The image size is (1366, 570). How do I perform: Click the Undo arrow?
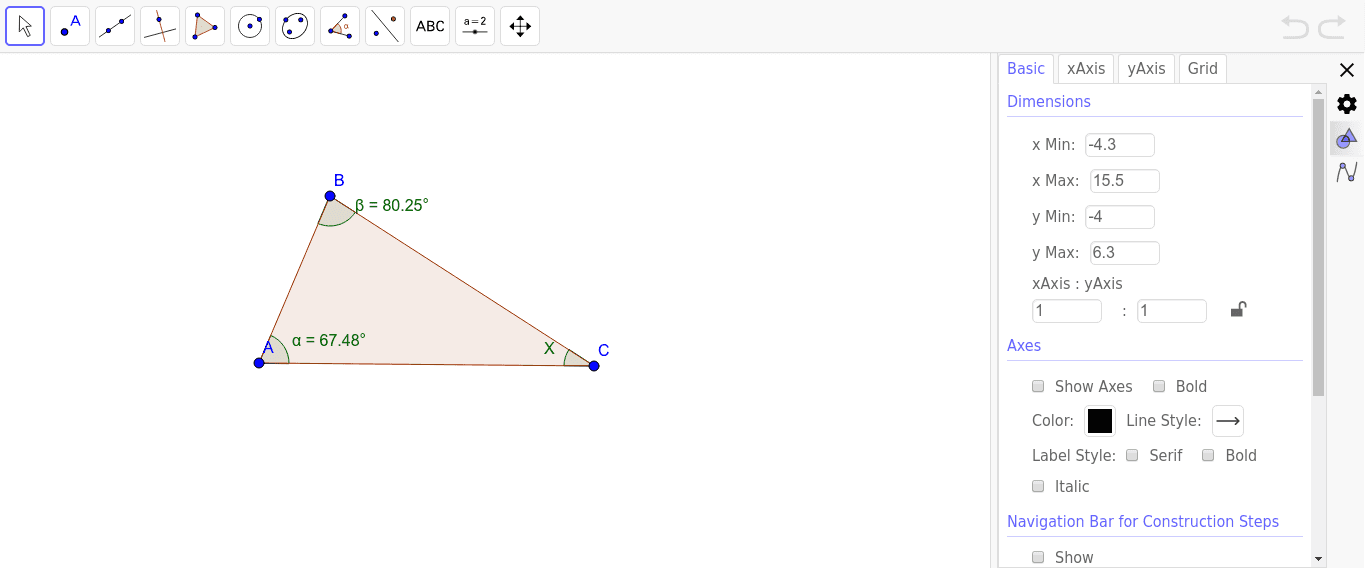coord(1295,27)
